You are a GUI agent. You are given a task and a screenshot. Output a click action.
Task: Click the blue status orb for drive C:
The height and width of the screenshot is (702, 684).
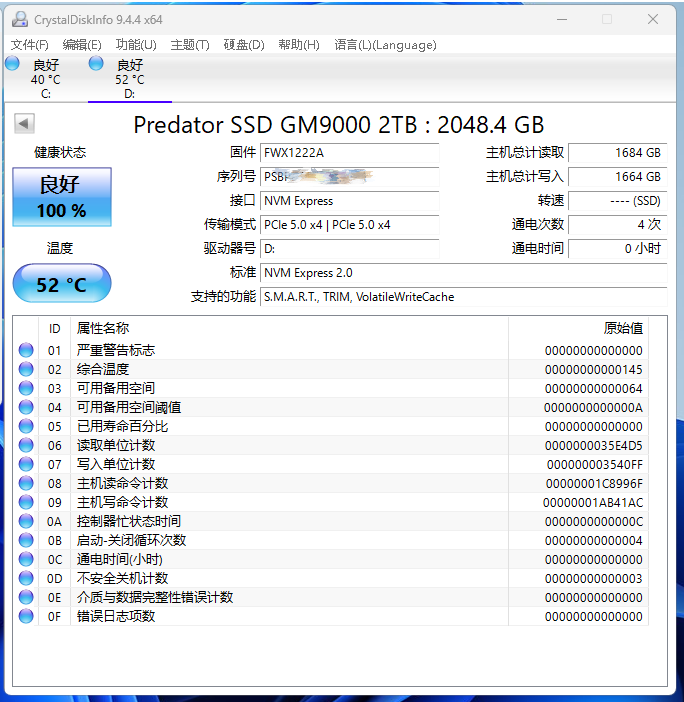click(x=12, y=64)
